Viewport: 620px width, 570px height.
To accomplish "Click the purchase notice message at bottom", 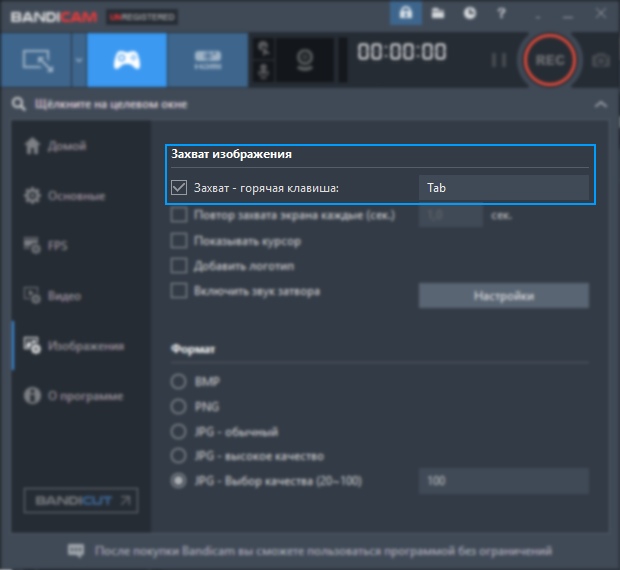I will [x=323, y=551].
